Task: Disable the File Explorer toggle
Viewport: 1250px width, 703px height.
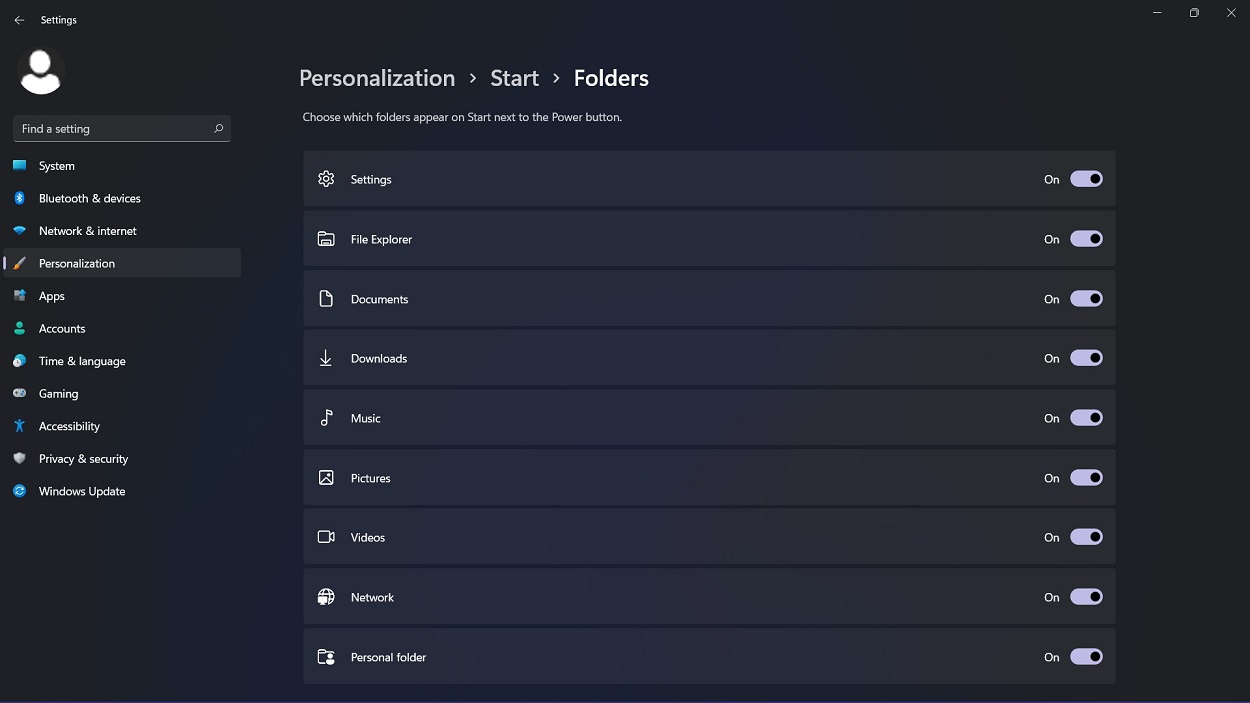Action: [x=1087, y=239]
